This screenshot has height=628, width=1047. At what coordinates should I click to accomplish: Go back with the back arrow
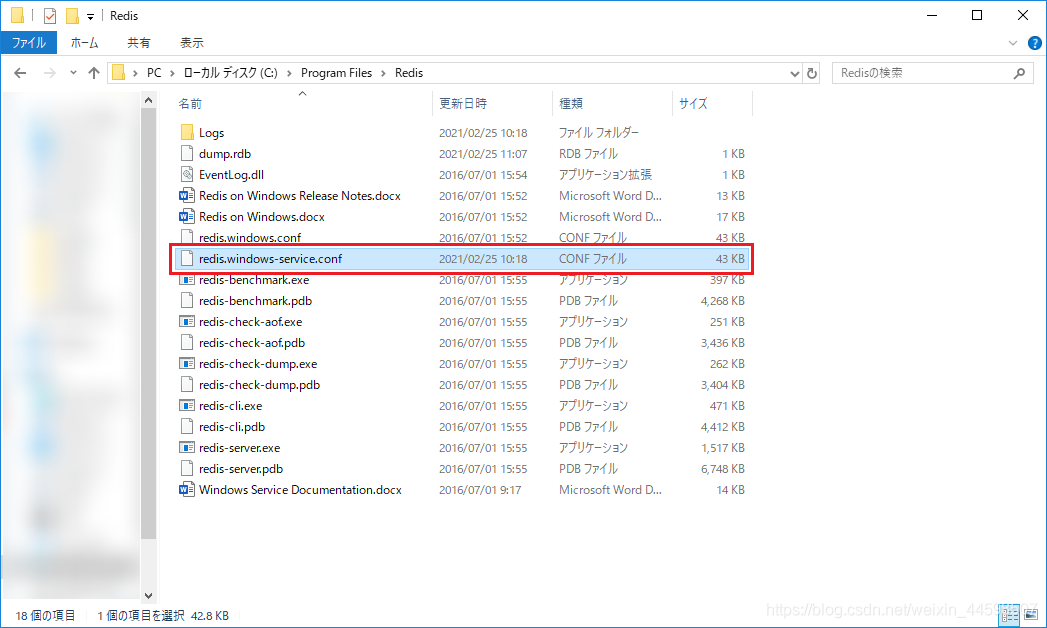point(20,73)
